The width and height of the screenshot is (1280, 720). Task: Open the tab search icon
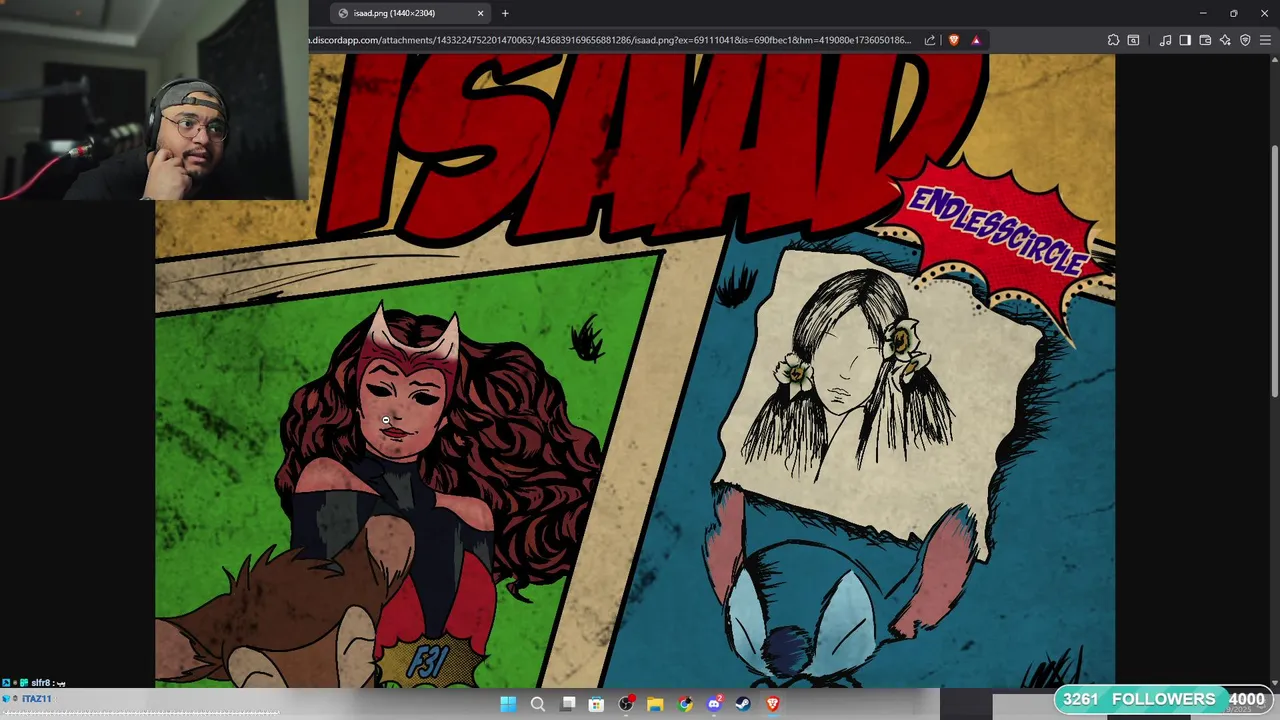point(1133,40)
